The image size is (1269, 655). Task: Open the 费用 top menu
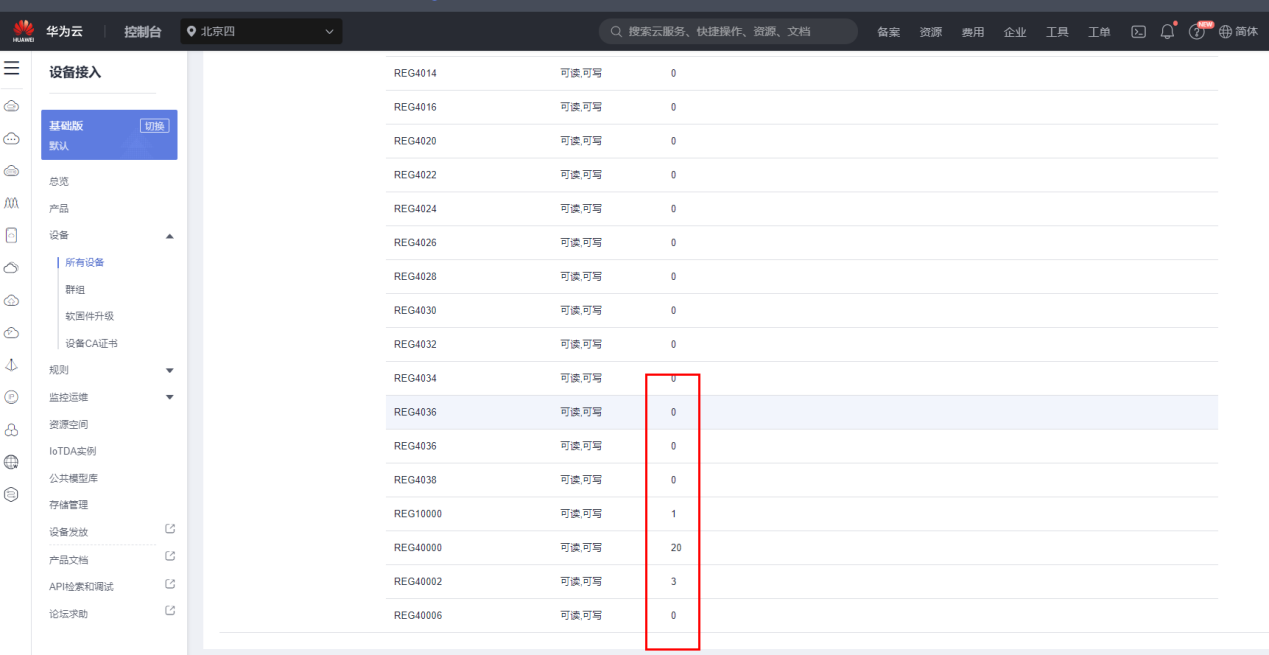973,32
